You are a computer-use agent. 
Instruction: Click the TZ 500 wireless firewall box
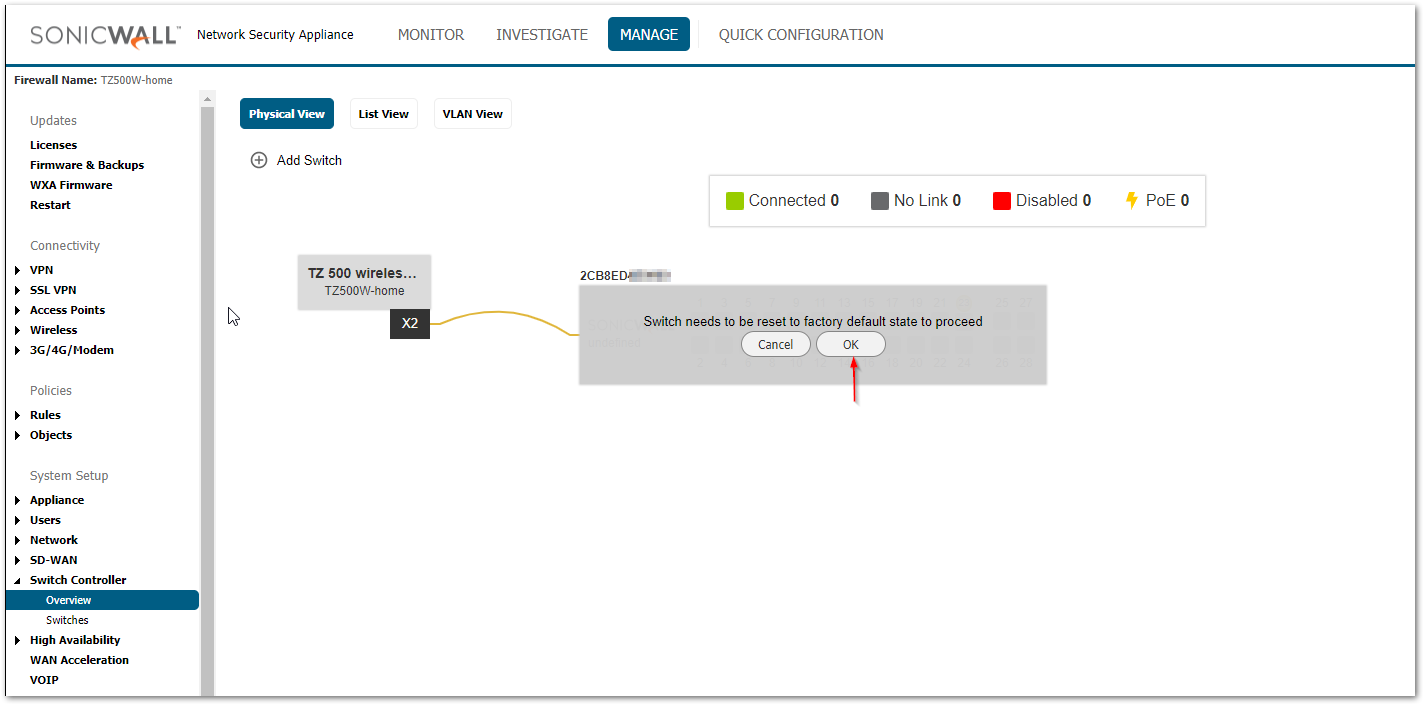364,281
